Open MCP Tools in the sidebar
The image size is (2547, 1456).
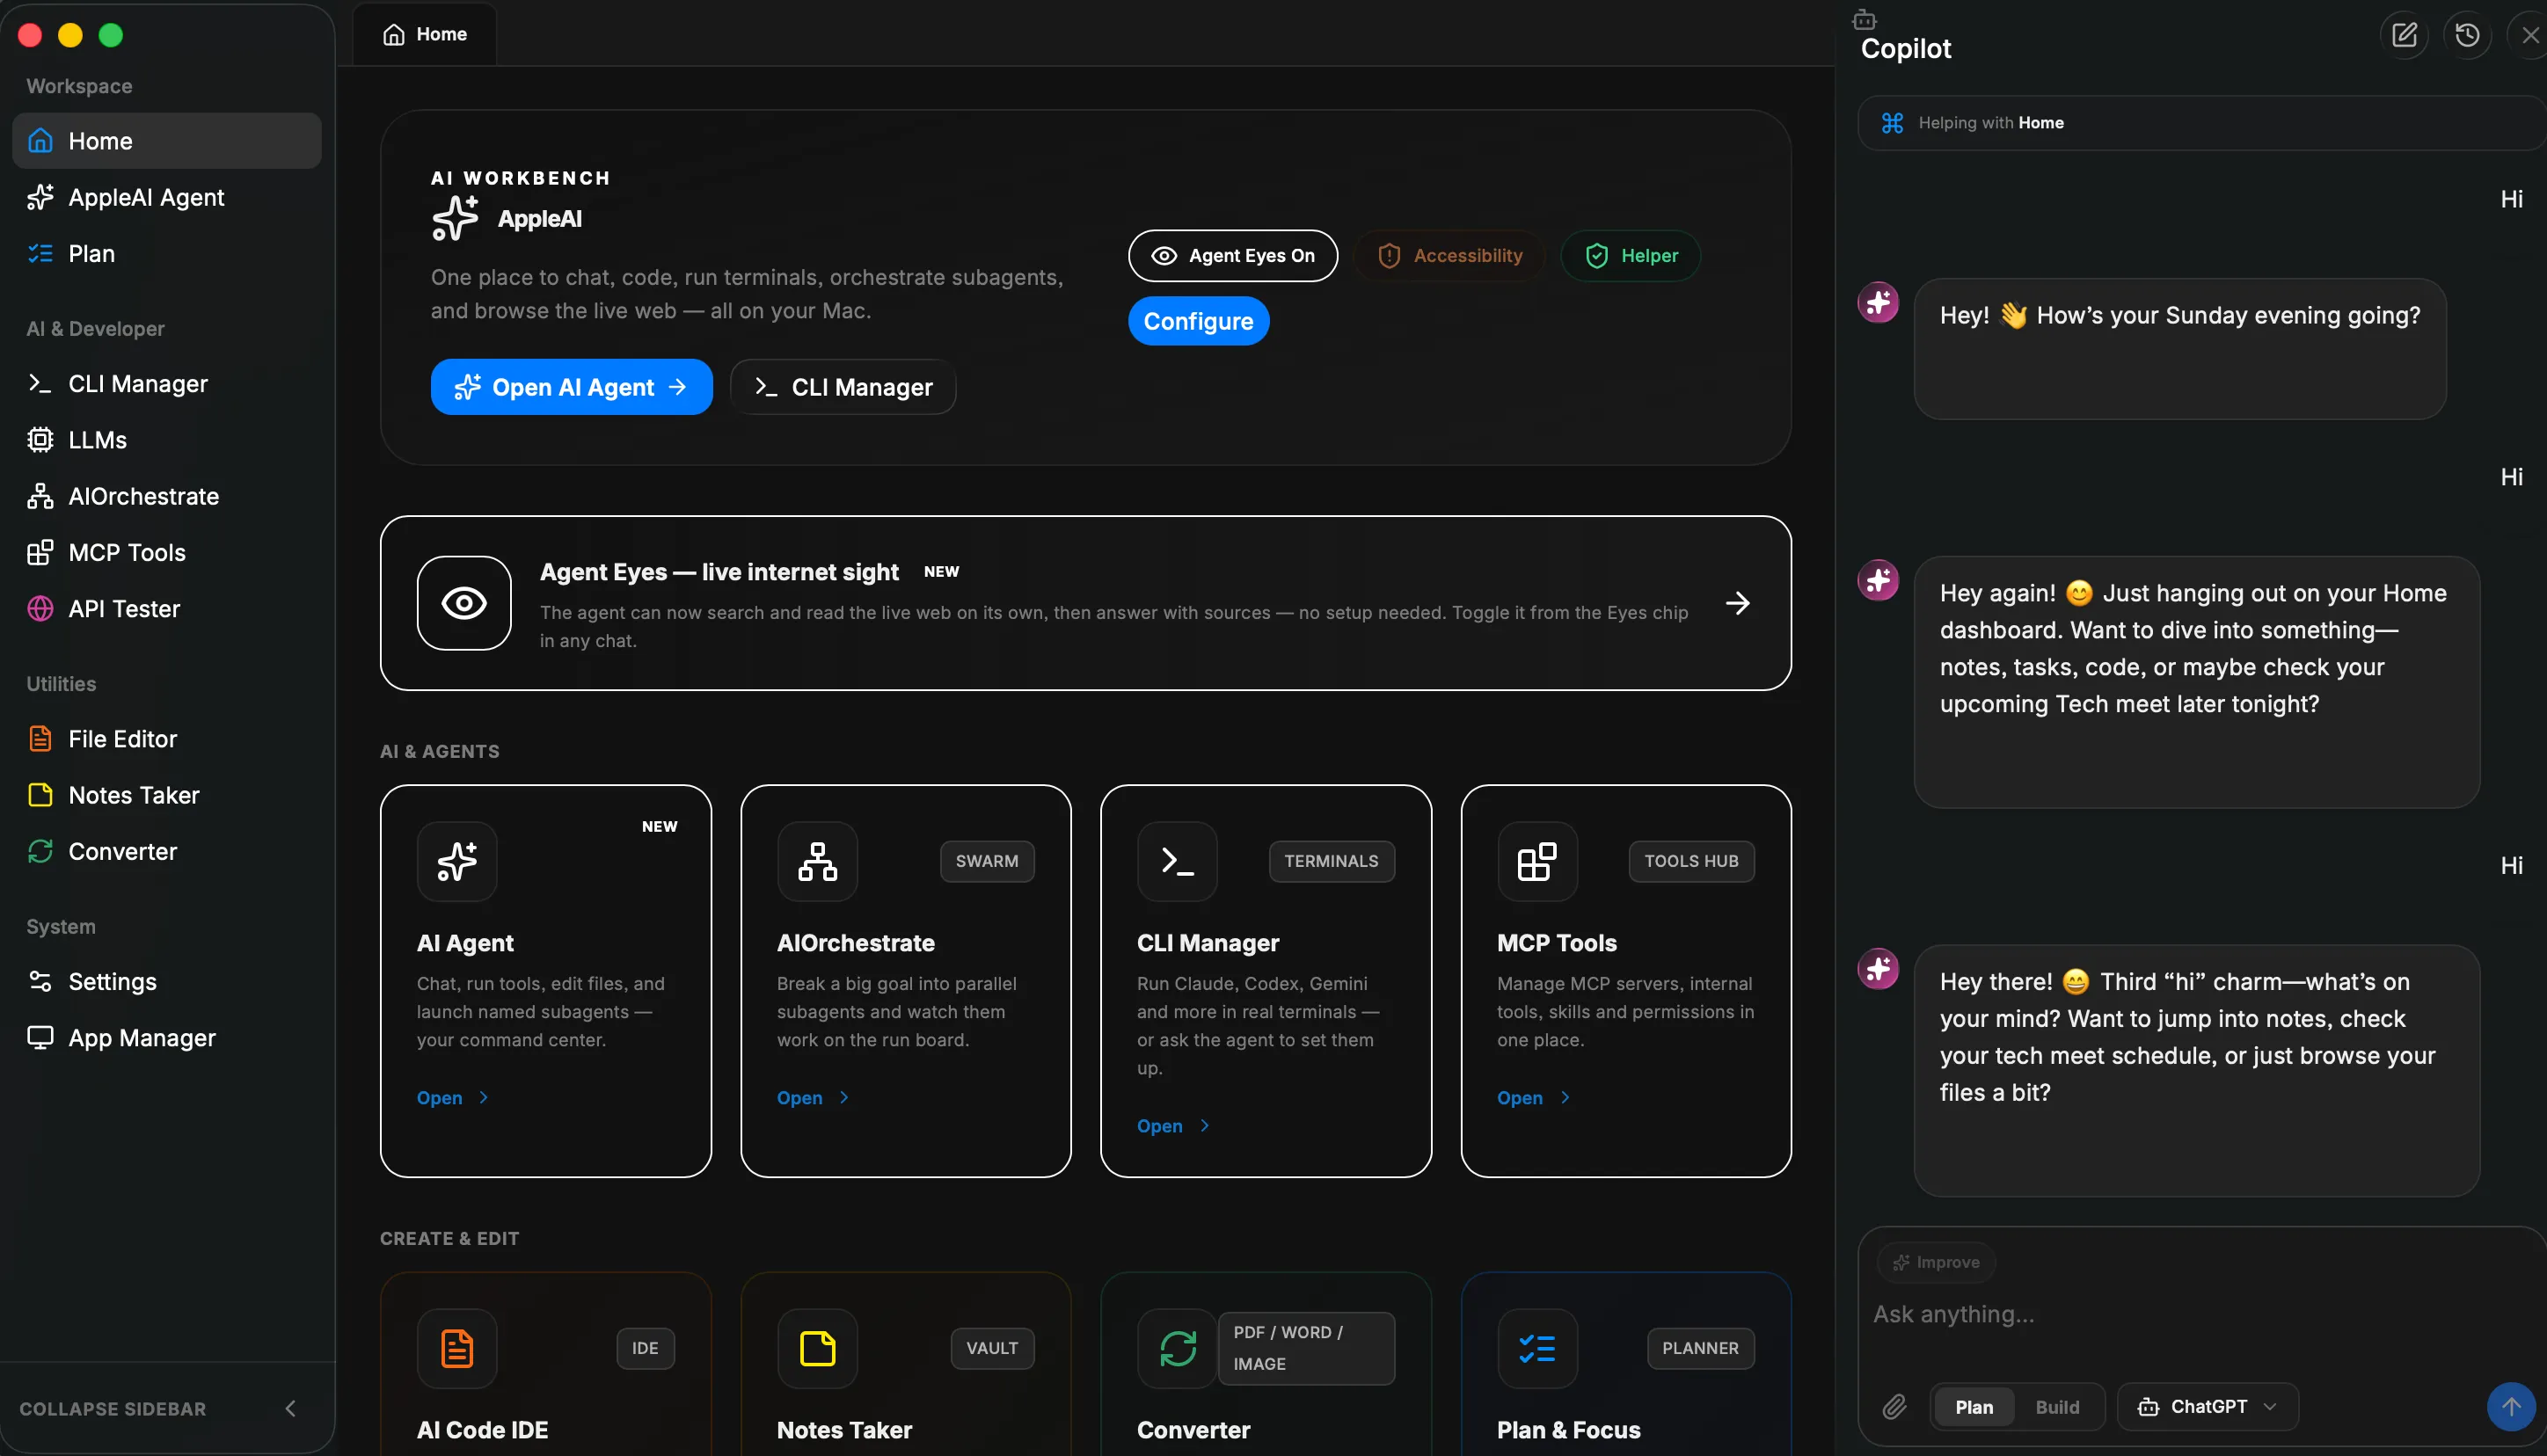pyautogui.click(x=167, y=553)
